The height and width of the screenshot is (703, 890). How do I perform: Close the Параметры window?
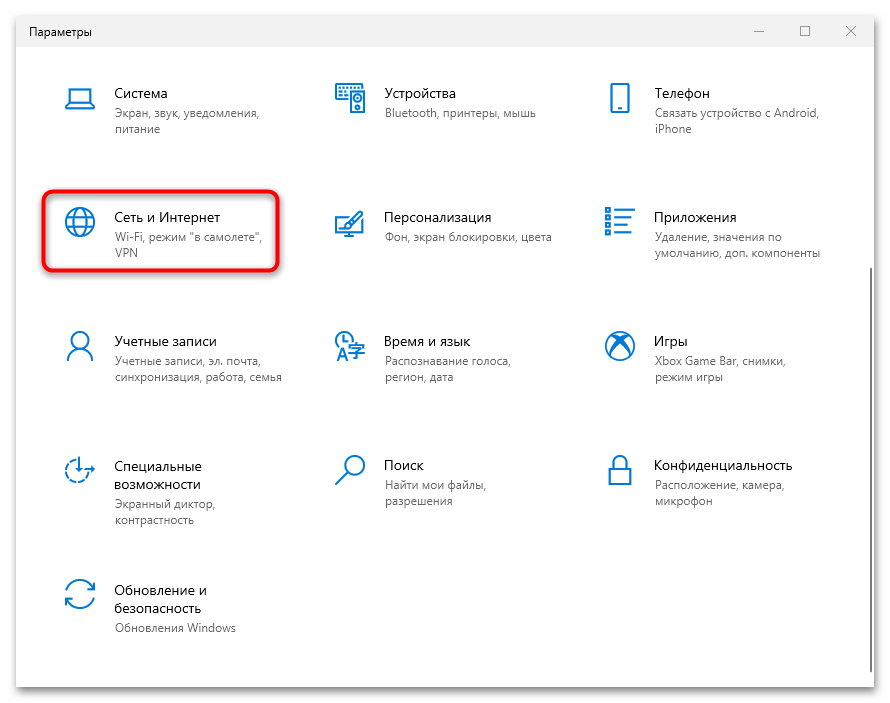tap(851, 31)
